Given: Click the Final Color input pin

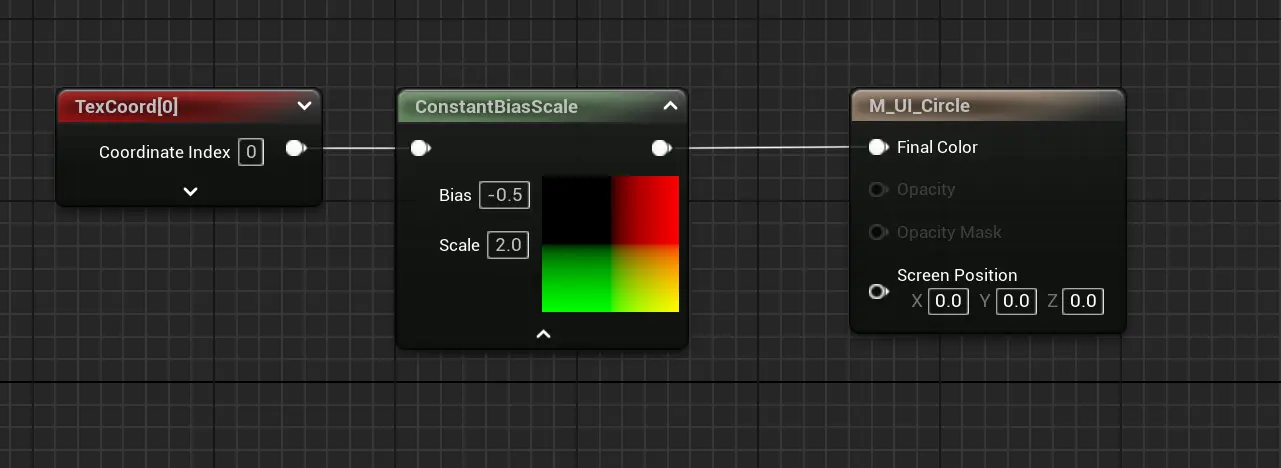Looking at the screenshot, I should [x=878, y=148].
